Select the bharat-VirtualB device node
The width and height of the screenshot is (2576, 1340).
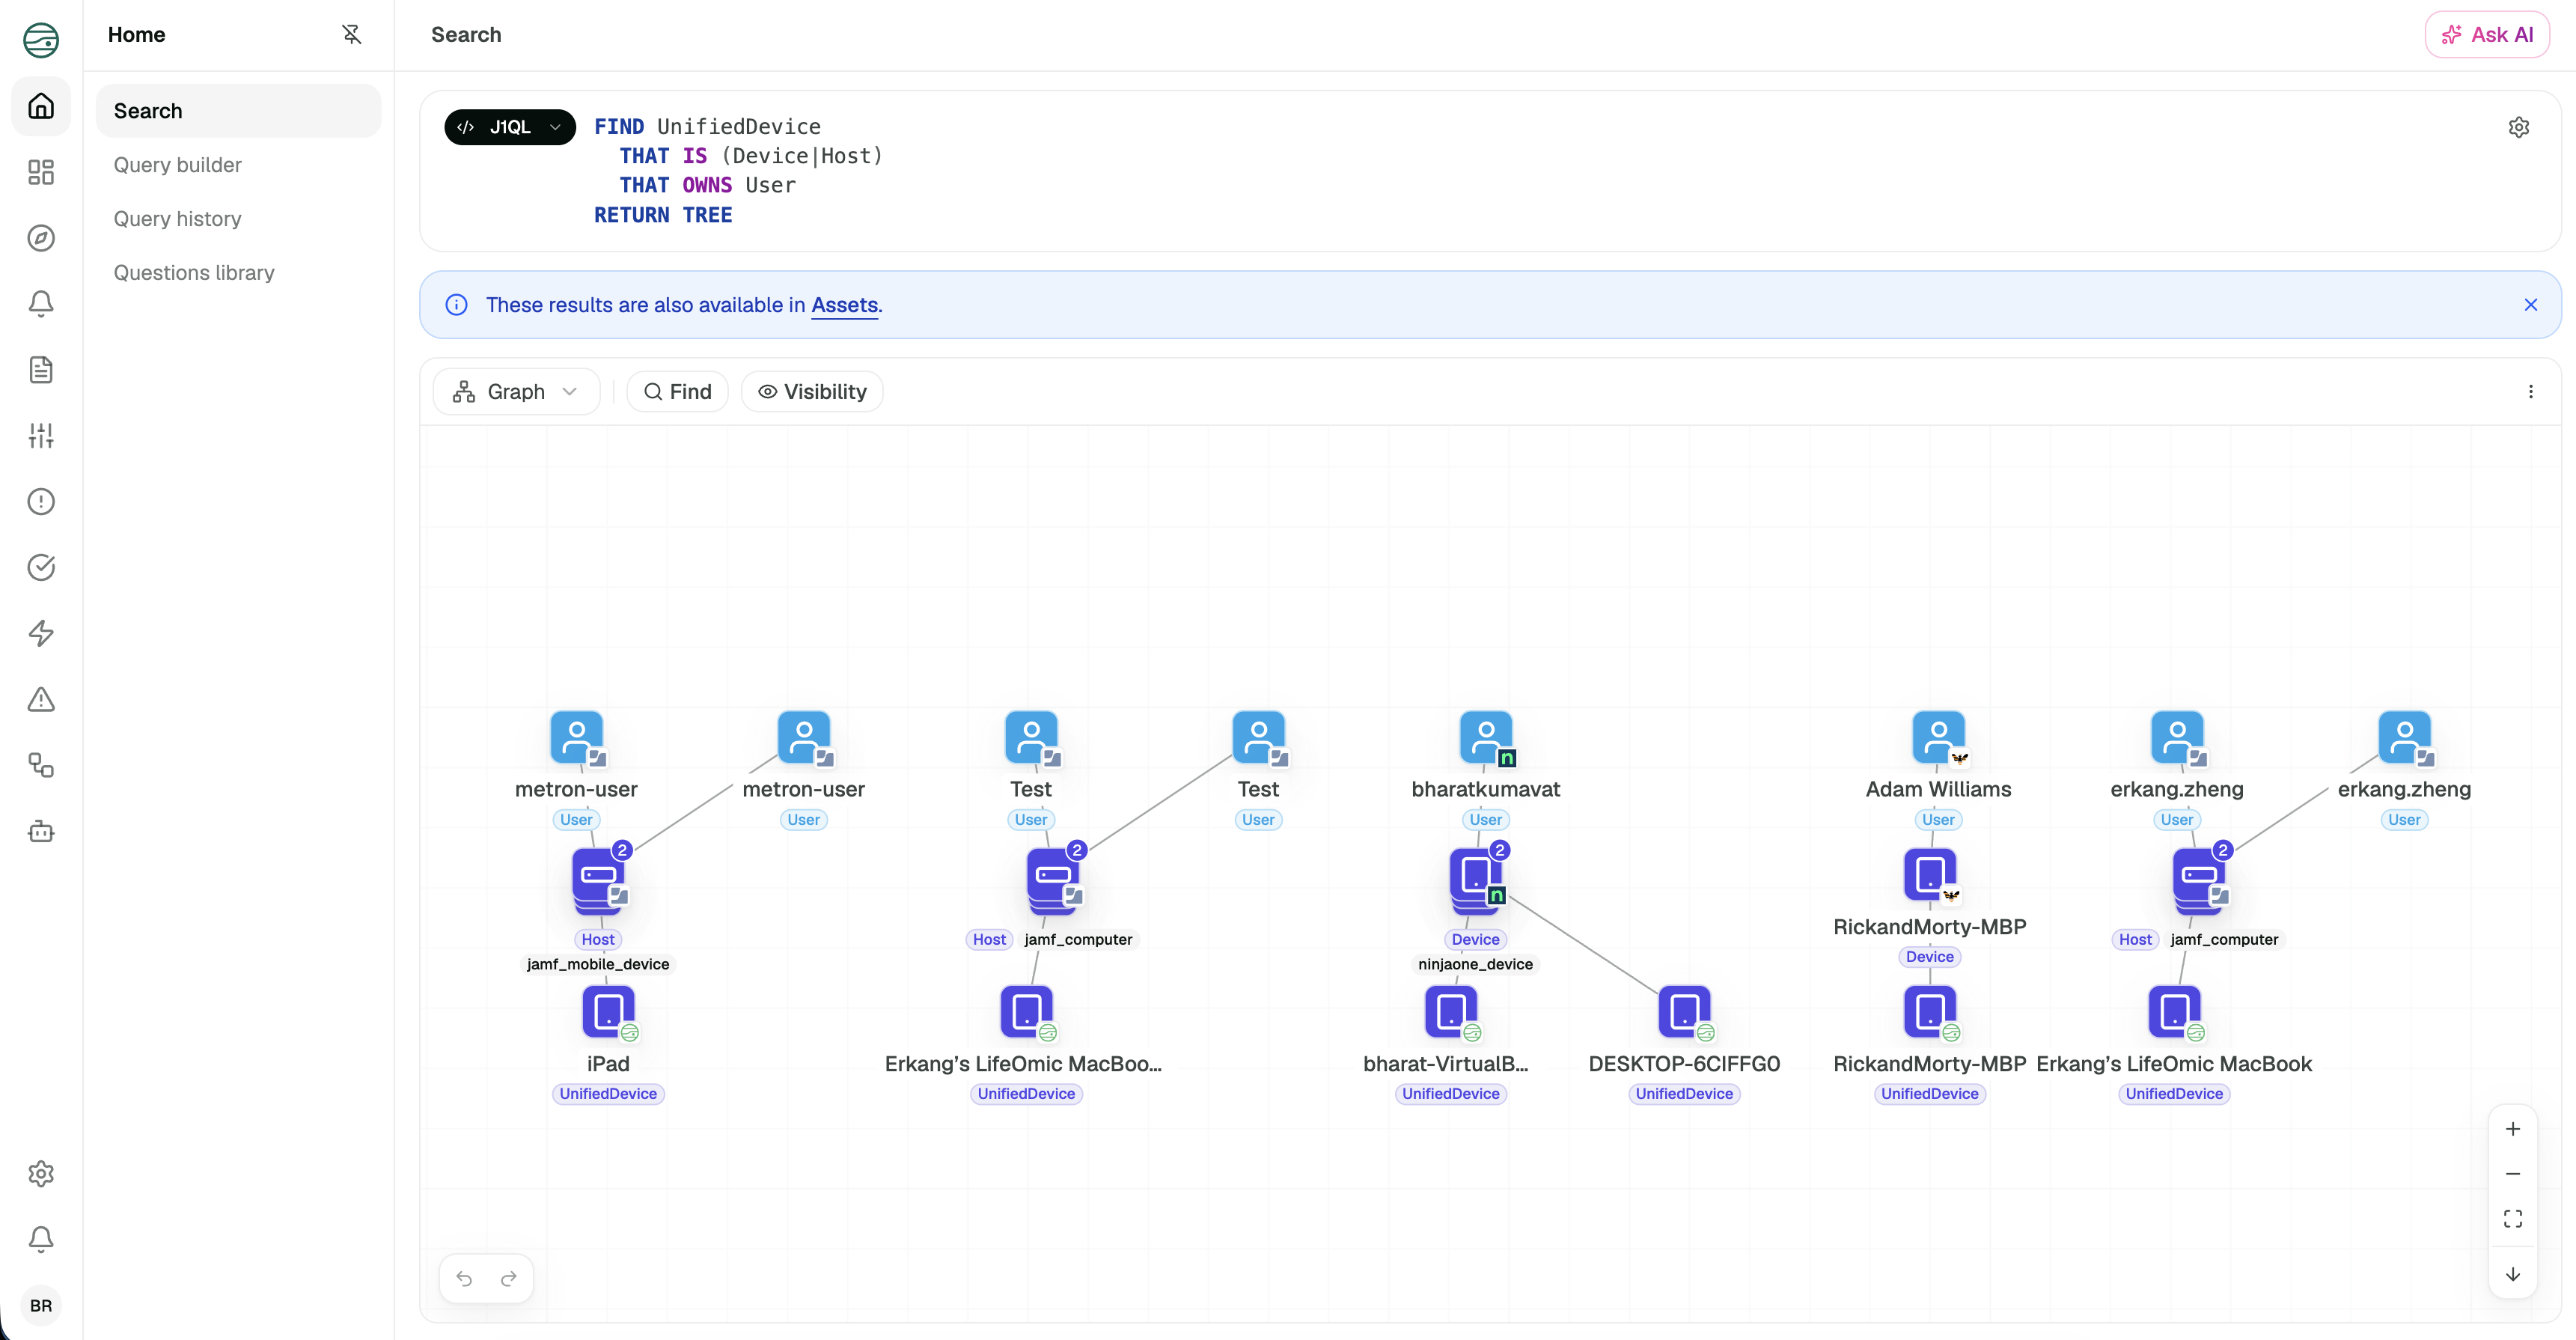[1450, 1012]
